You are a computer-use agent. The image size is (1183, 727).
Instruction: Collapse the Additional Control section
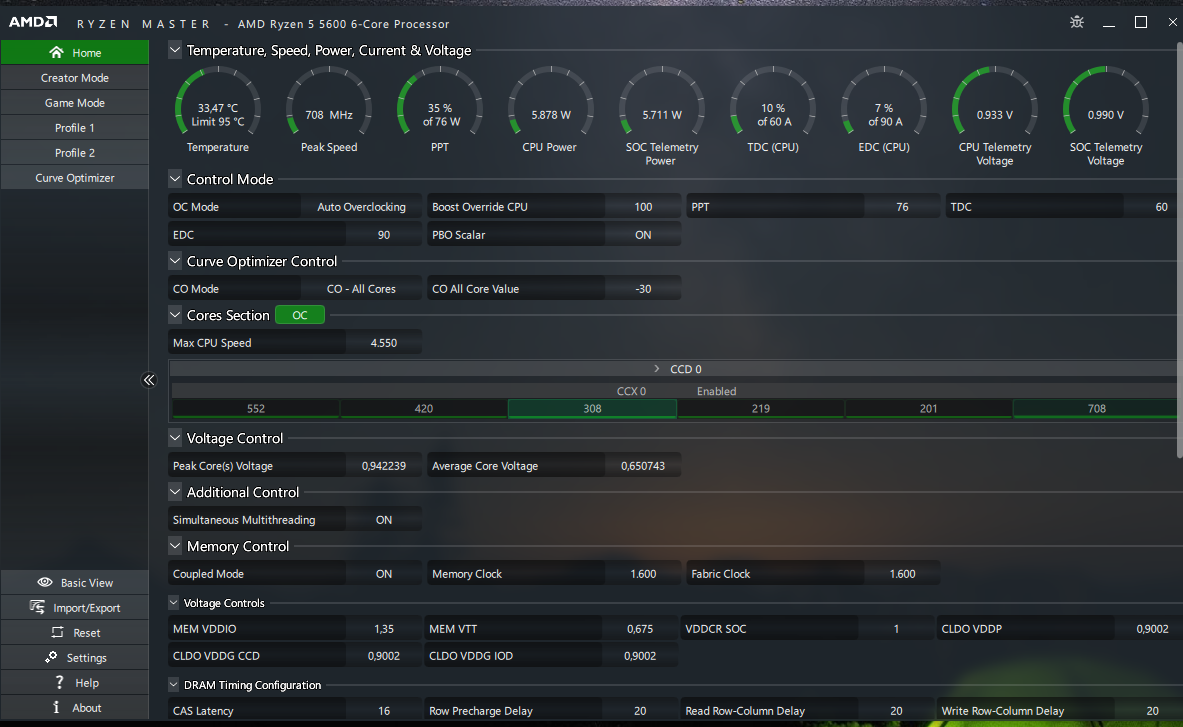pos(175,492)
